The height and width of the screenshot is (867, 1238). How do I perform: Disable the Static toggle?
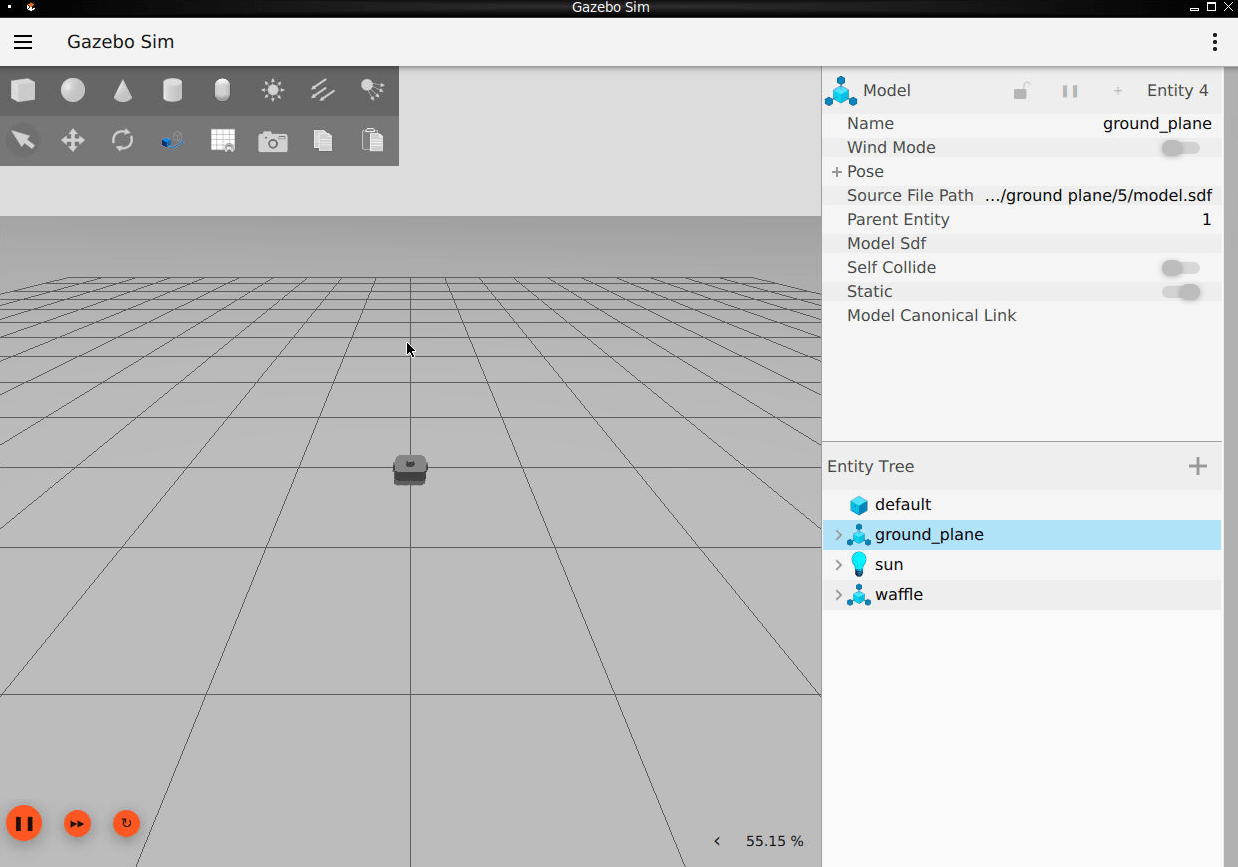(1180, 291)
